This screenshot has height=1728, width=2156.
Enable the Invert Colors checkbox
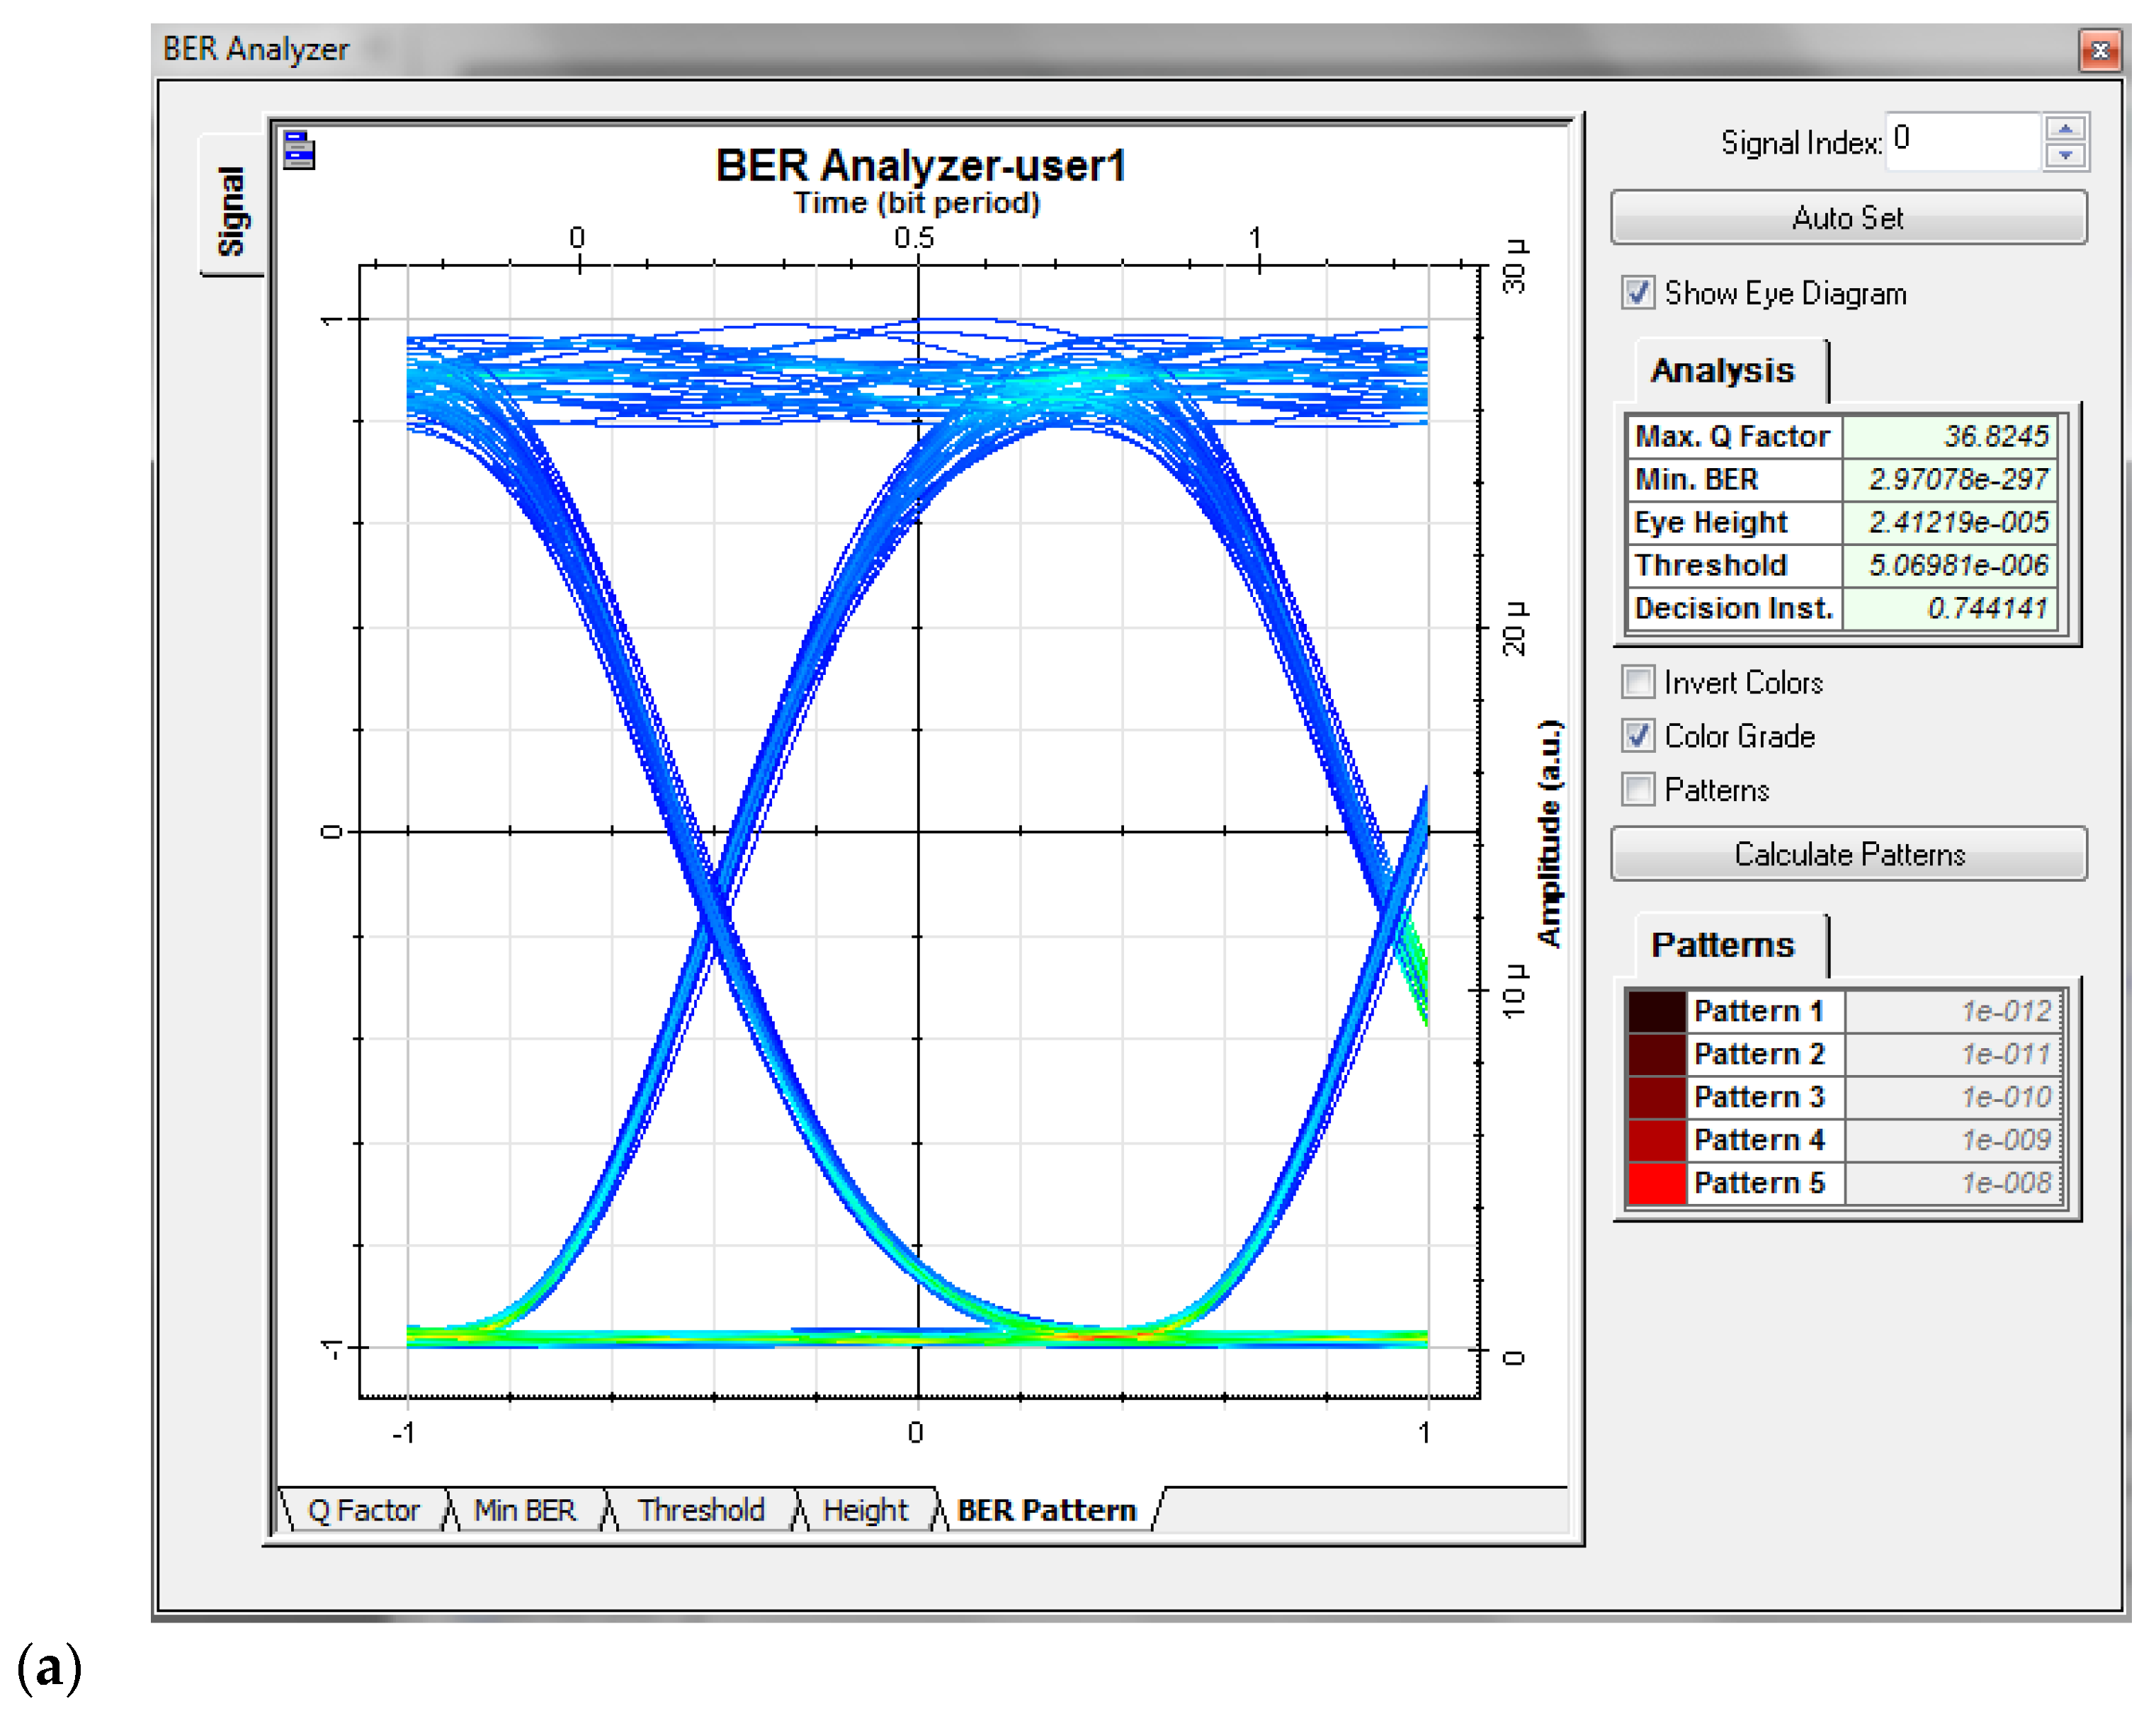(1638, 682)
